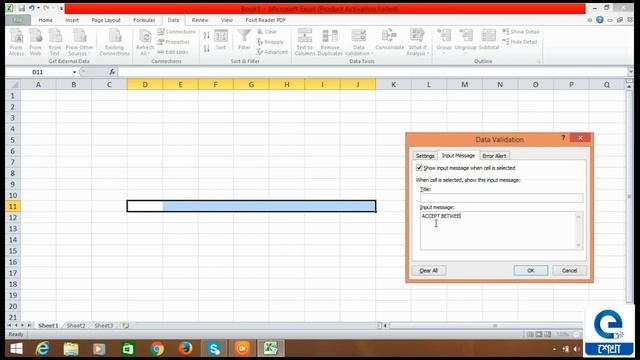Toggle Show input message when cell selected

click(x=419, y=168)
